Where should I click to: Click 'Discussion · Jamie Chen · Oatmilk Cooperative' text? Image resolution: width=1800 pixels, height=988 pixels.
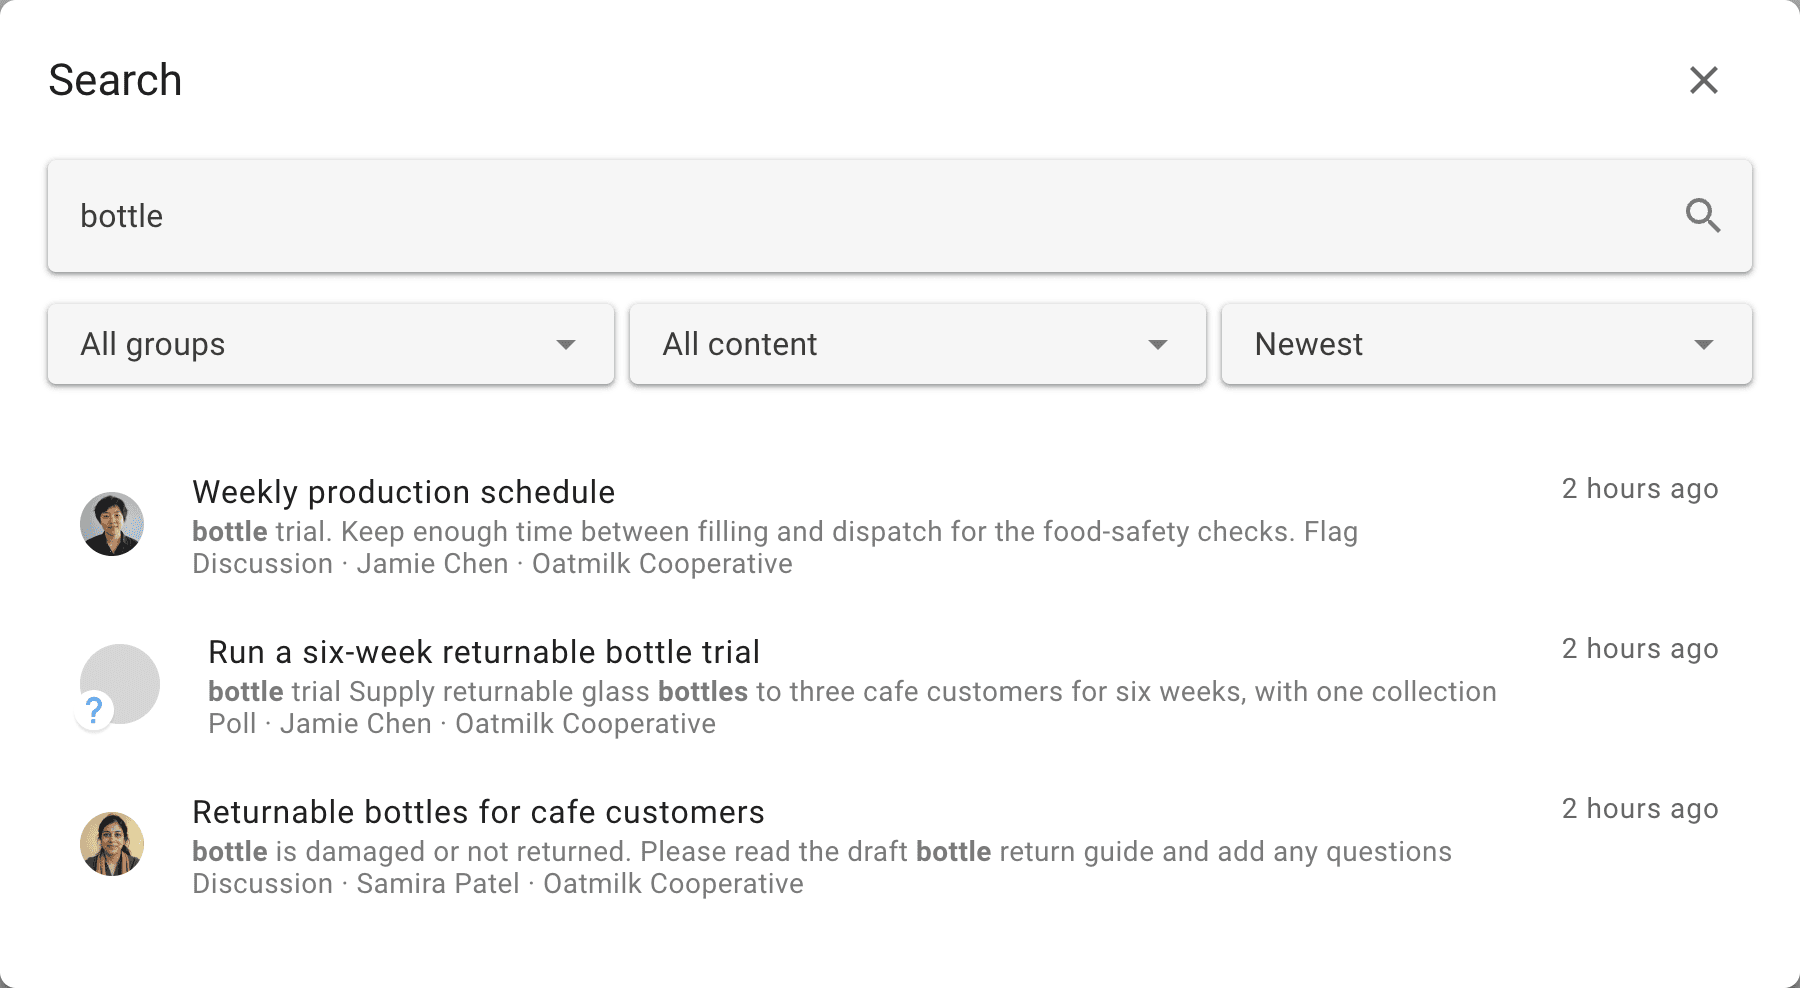[492, 564]
